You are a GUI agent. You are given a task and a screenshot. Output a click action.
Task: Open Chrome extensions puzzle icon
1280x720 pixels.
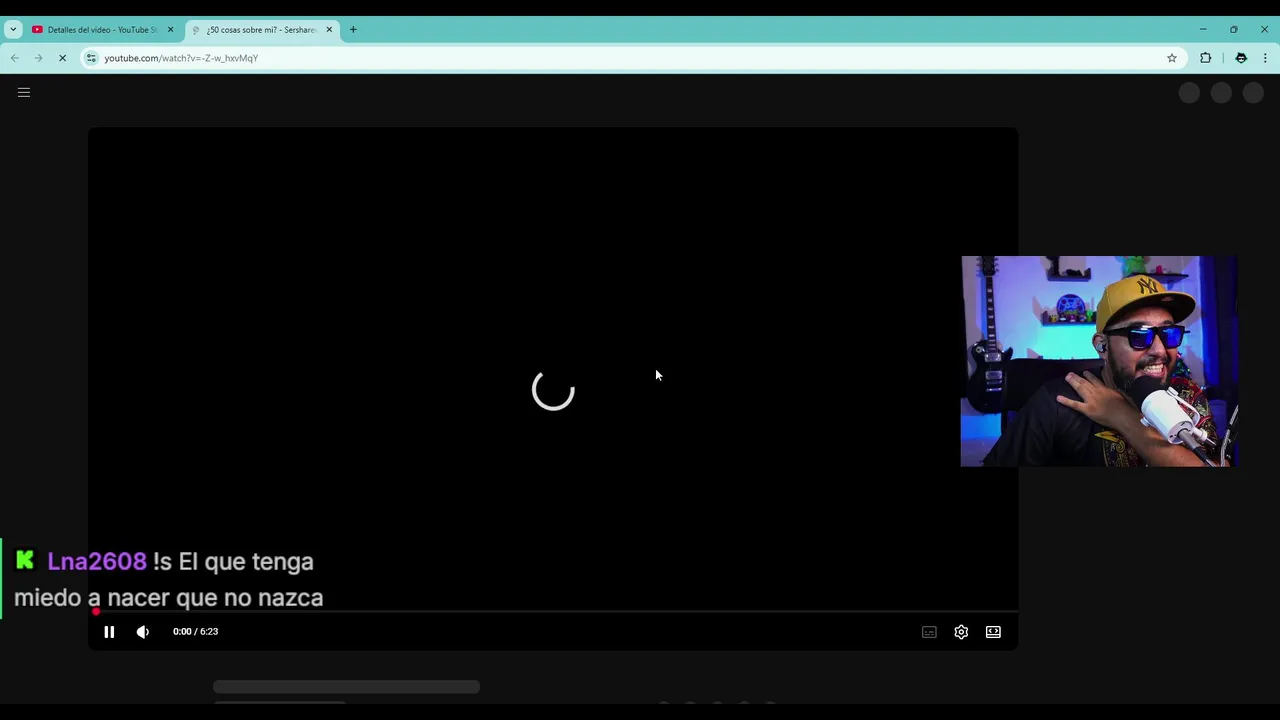[x=1206, y=58]
